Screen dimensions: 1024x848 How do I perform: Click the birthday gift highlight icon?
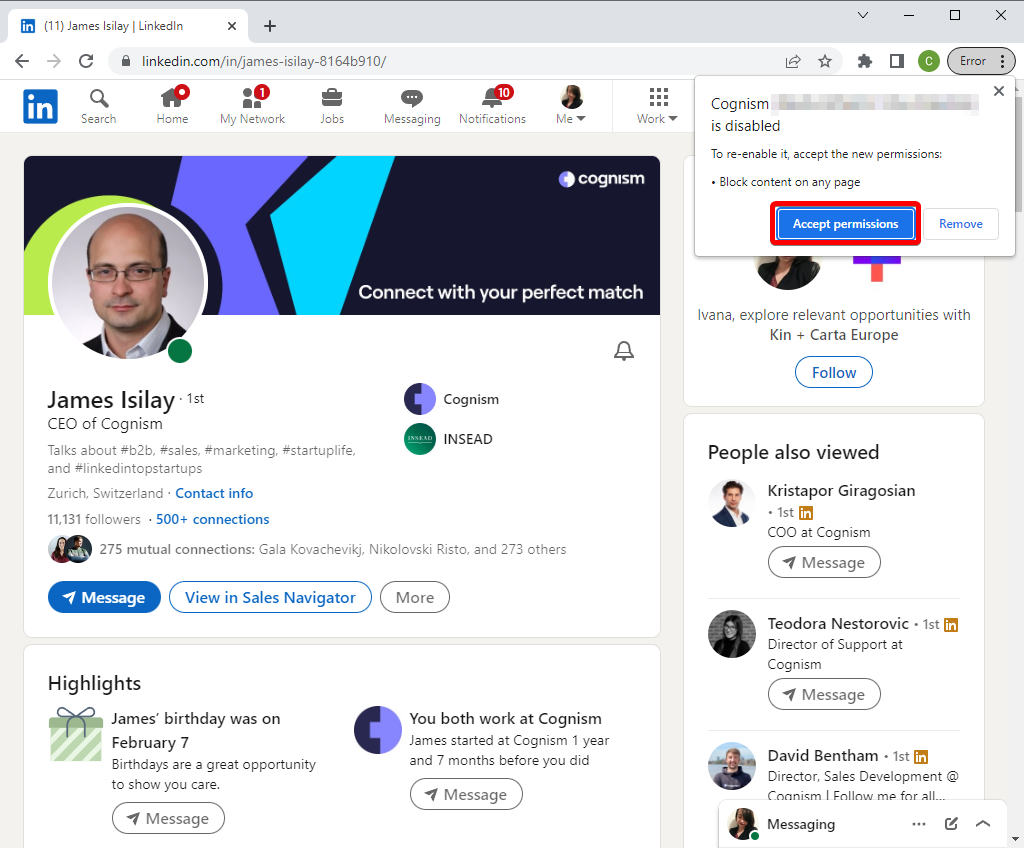[x=76, y=734]
